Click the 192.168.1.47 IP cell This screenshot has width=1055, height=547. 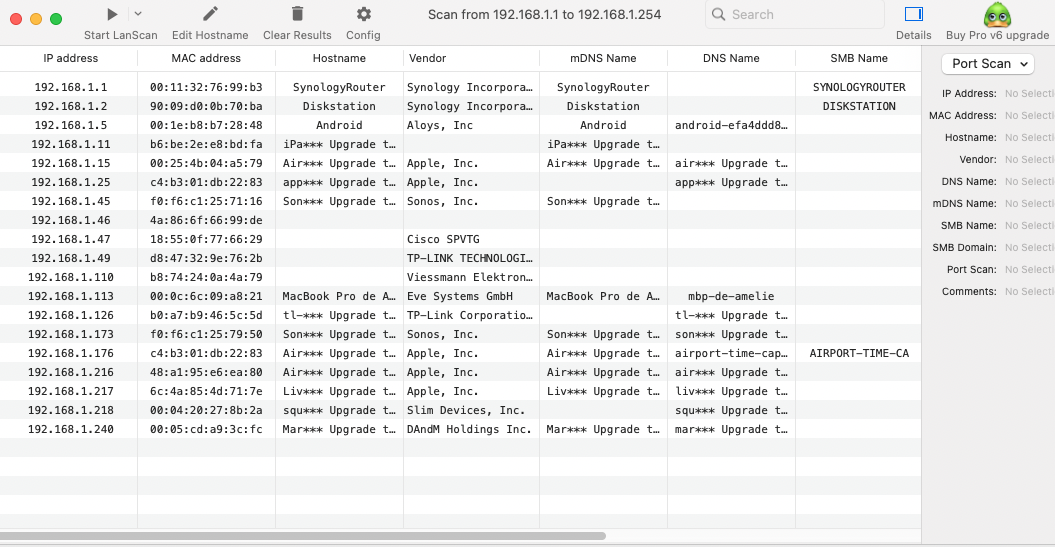tap(71, 239)
